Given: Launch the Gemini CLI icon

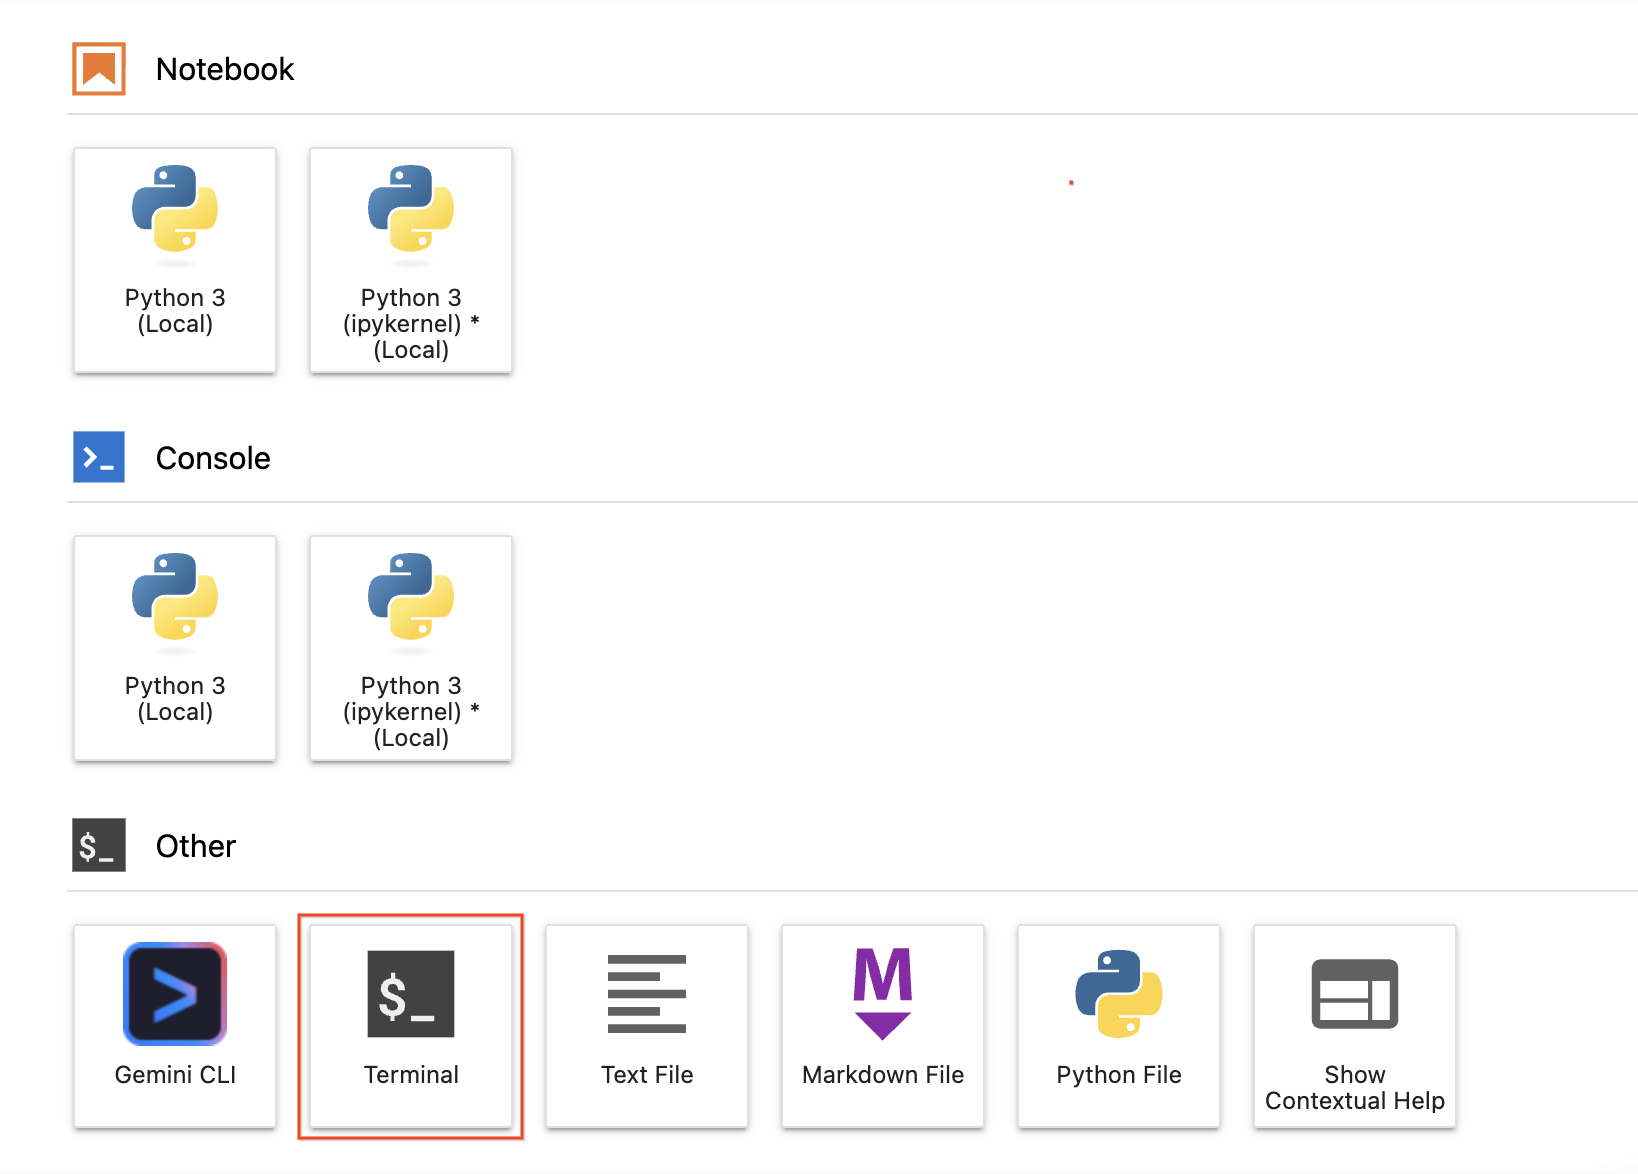Looking at the screenshot, I should click(175, 994).
